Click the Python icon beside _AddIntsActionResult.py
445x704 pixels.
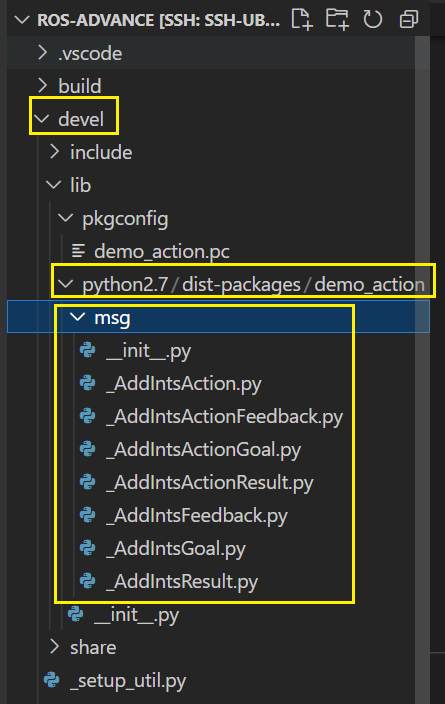[x=88, y=482]
